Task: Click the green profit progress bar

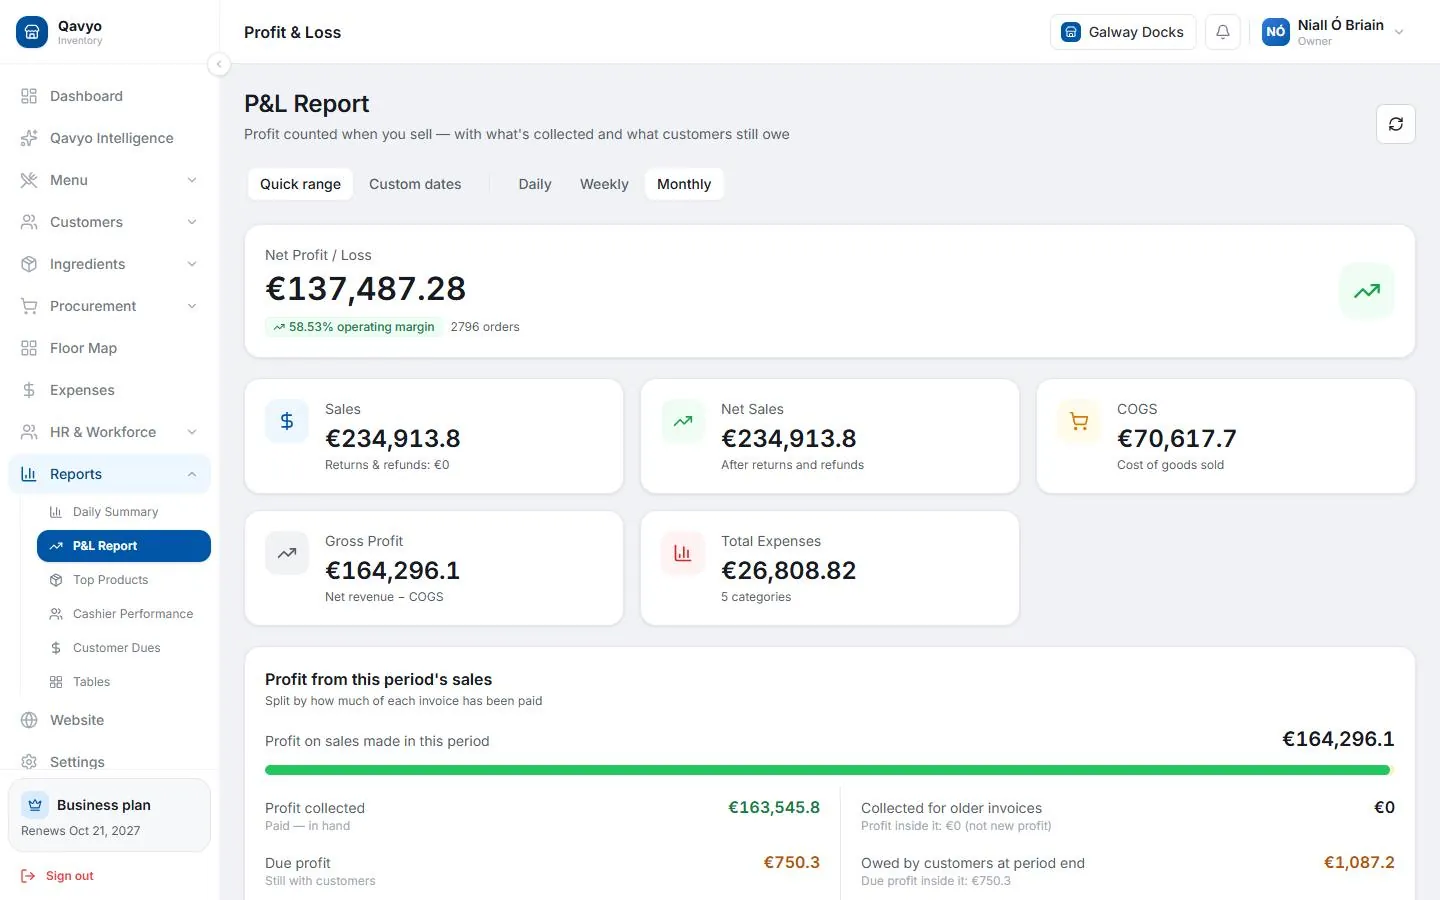Action: pyautogui.click(x=829, y=770)
